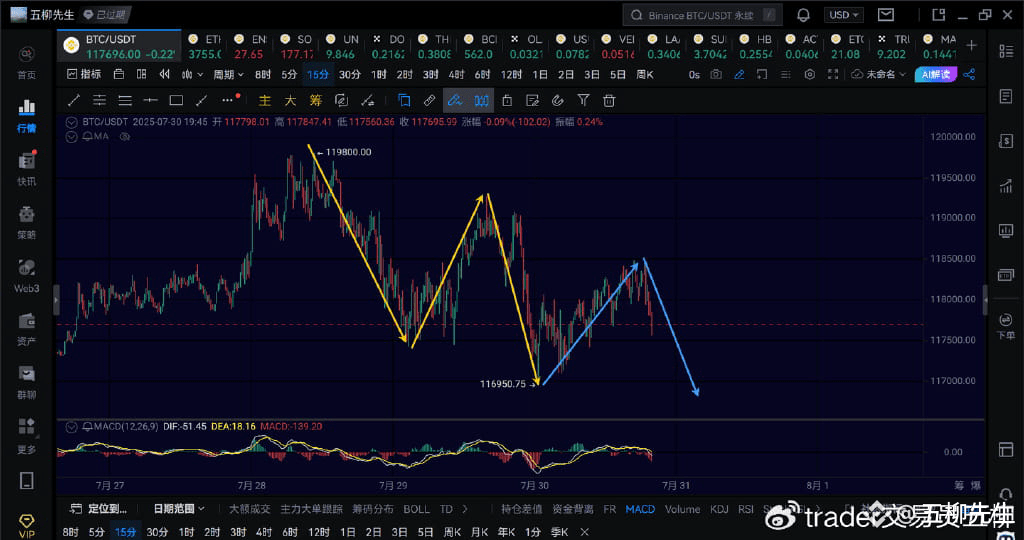Viewport: 1024px width, 540px height.
Task: Expand the 日期范围 date range dropdown
Action: pyautogui.click(x=179, y=509)
